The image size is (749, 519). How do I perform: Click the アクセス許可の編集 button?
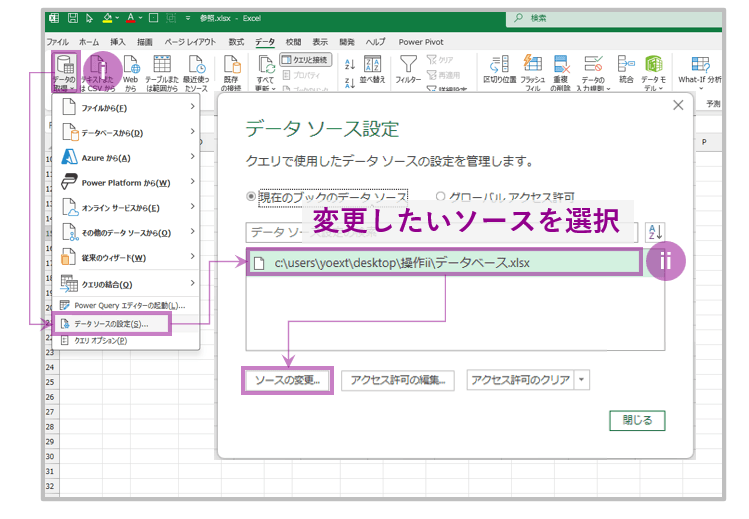(x=397, y=380)
